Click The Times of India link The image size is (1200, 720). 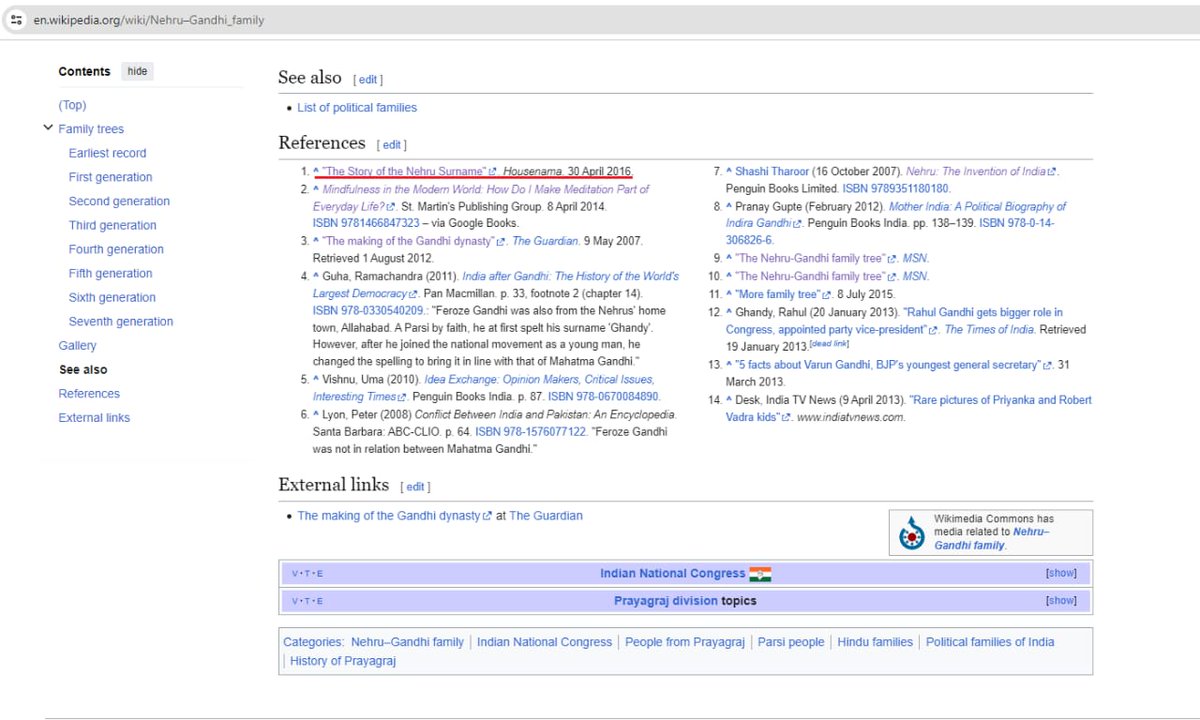[x=987, y=329]
